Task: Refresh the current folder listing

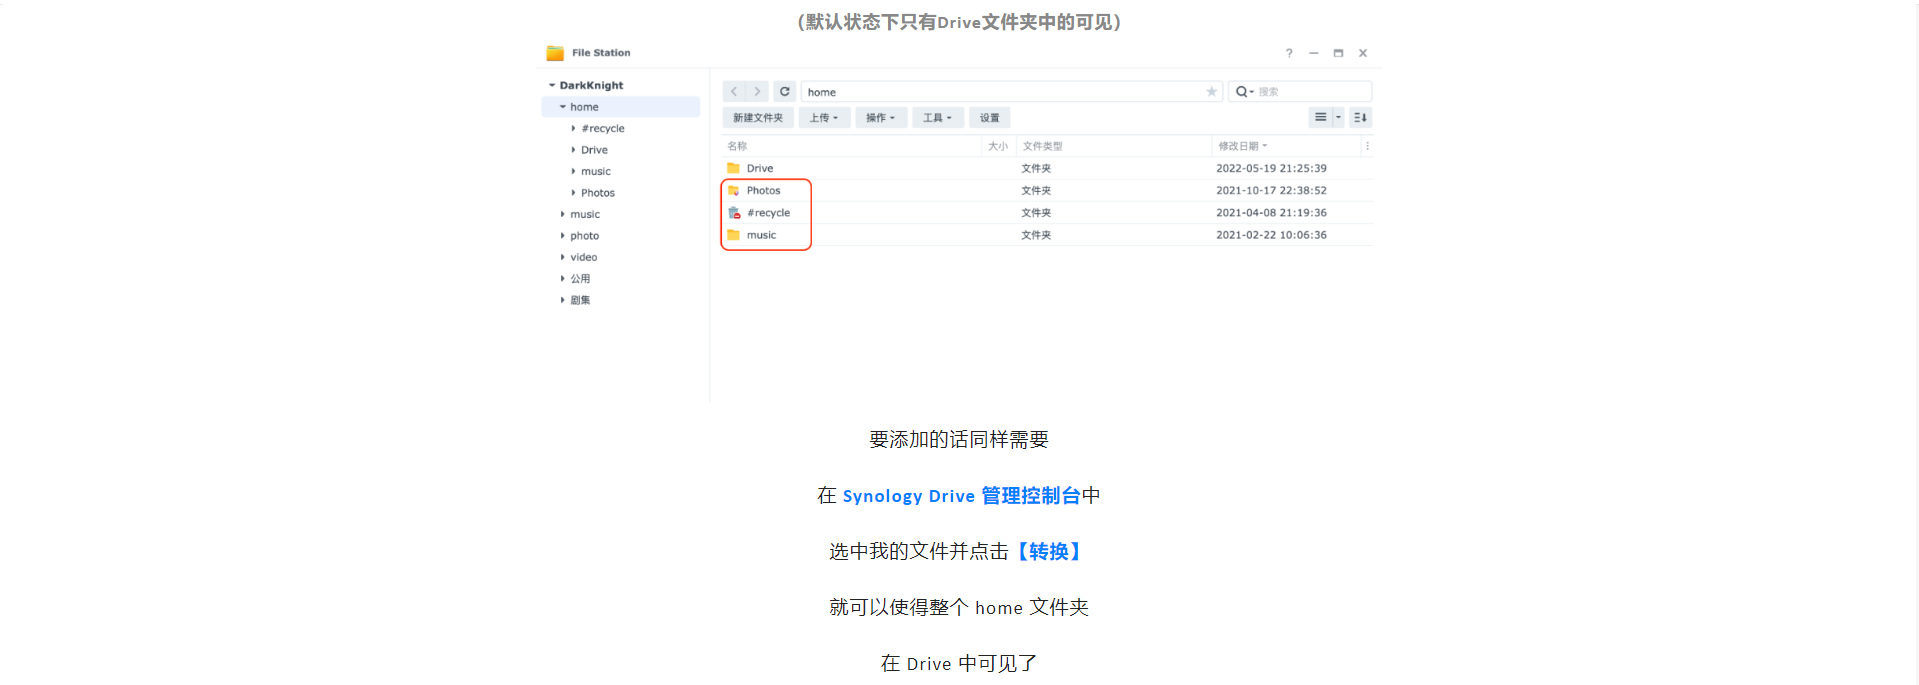Action: coord(785,92)
